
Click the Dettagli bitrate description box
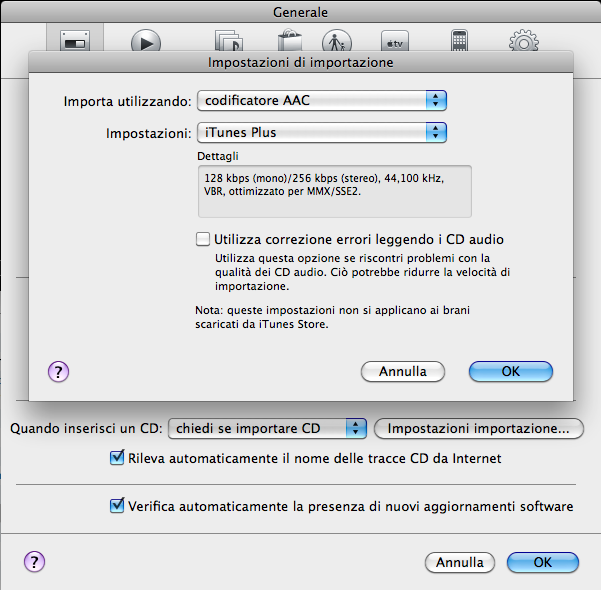(335, 191)
